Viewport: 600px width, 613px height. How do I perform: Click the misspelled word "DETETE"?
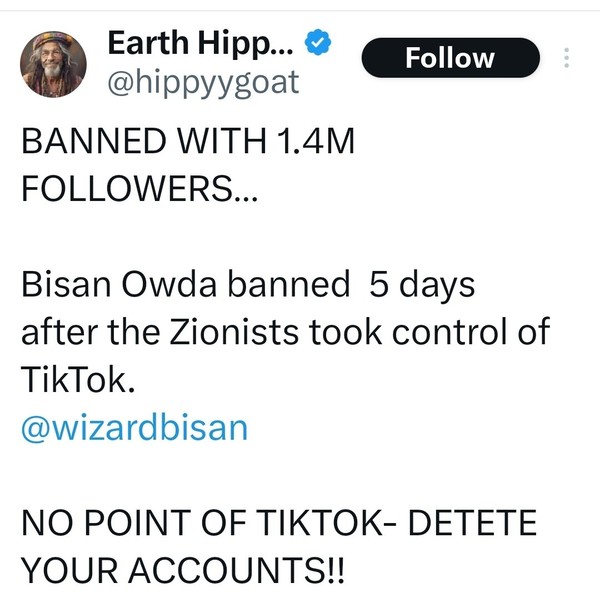click(x=467, y=523)
